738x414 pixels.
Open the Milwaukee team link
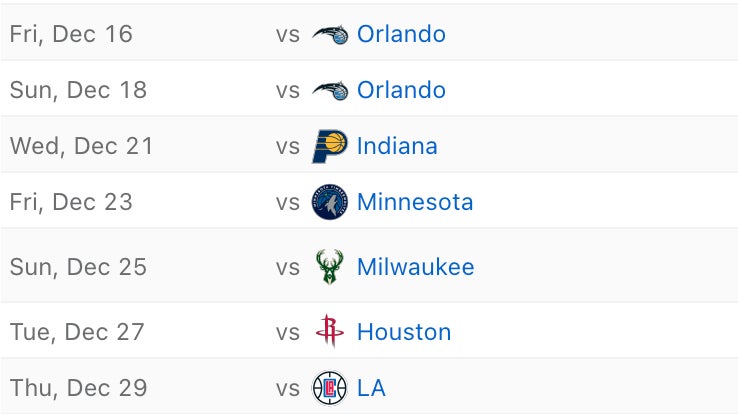pos(415,267)
